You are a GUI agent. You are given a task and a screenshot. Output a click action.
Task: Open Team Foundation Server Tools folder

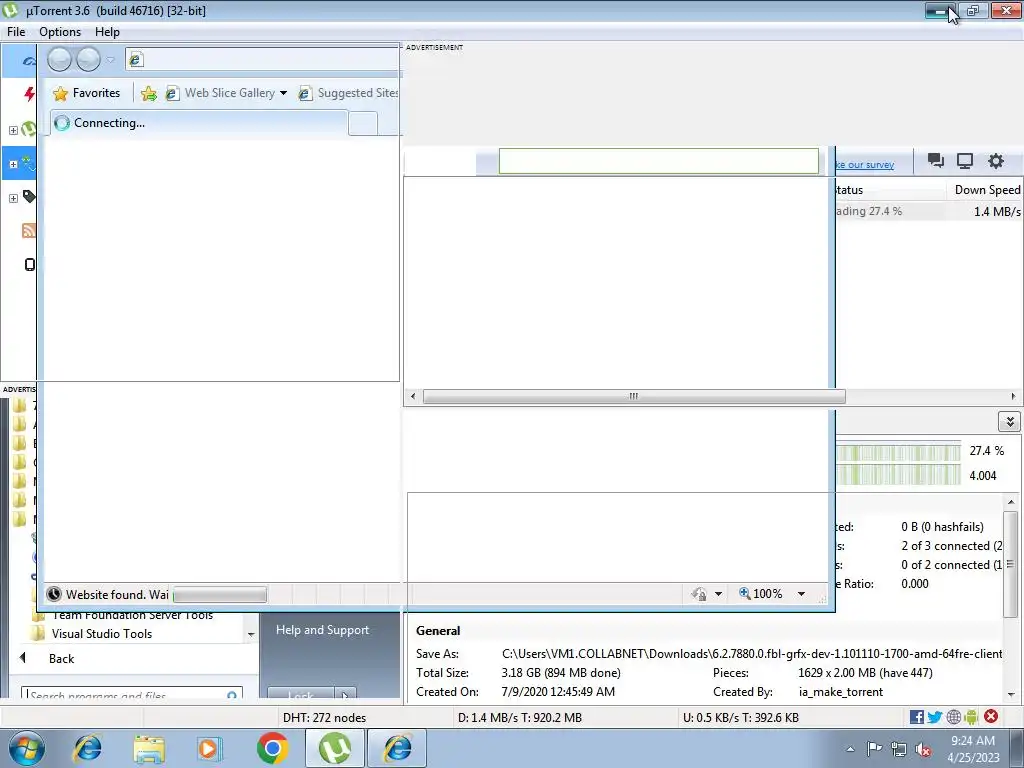tap(133, 615)
